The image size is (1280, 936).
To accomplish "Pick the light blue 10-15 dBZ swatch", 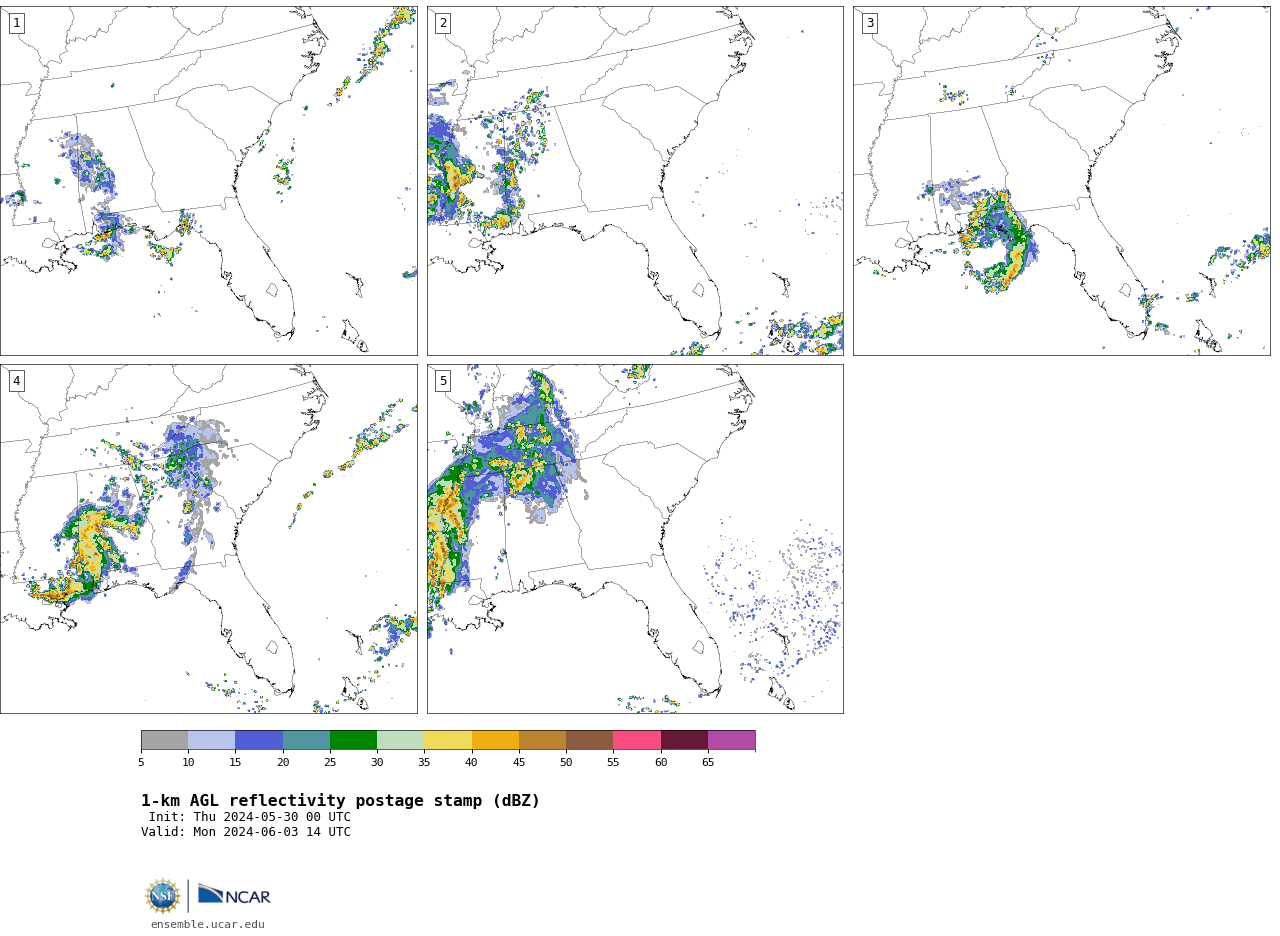I will point(211,740).
